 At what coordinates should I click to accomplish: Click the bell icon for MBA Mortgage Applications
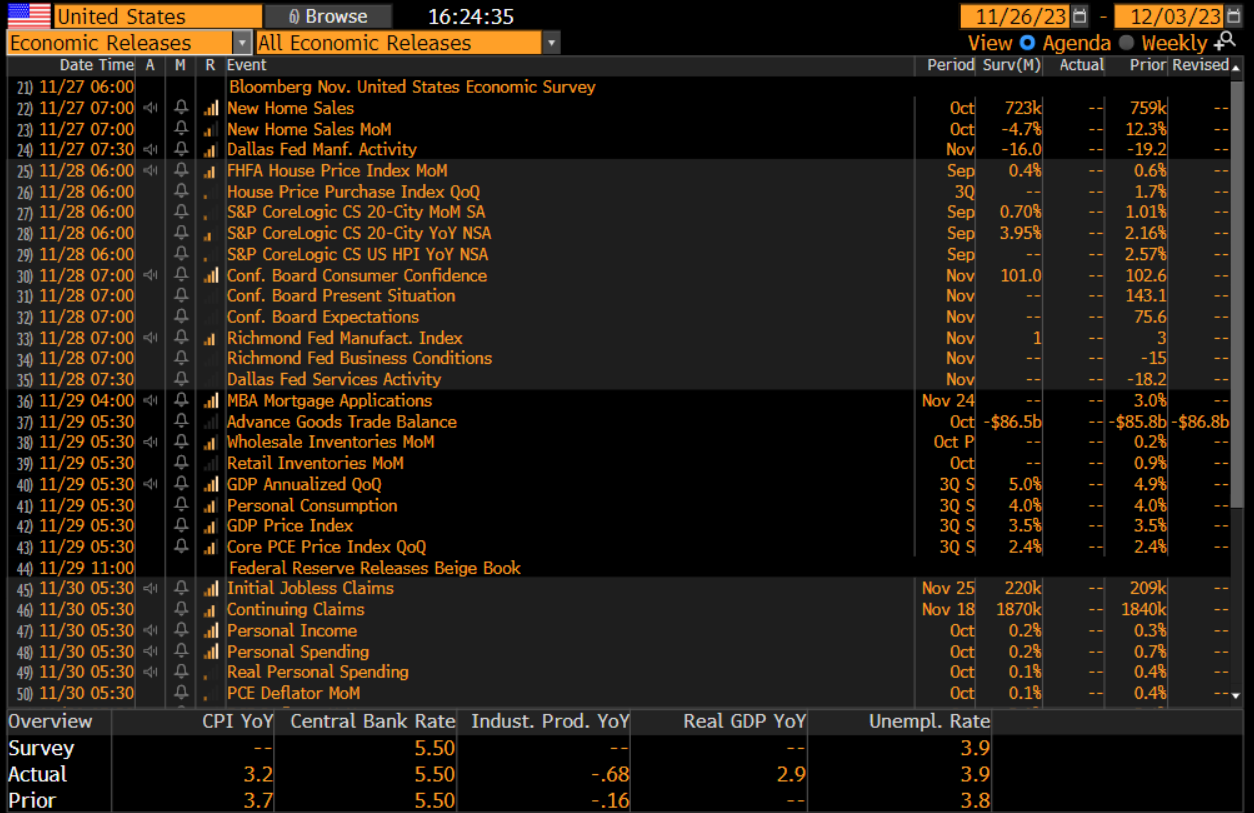181,400
